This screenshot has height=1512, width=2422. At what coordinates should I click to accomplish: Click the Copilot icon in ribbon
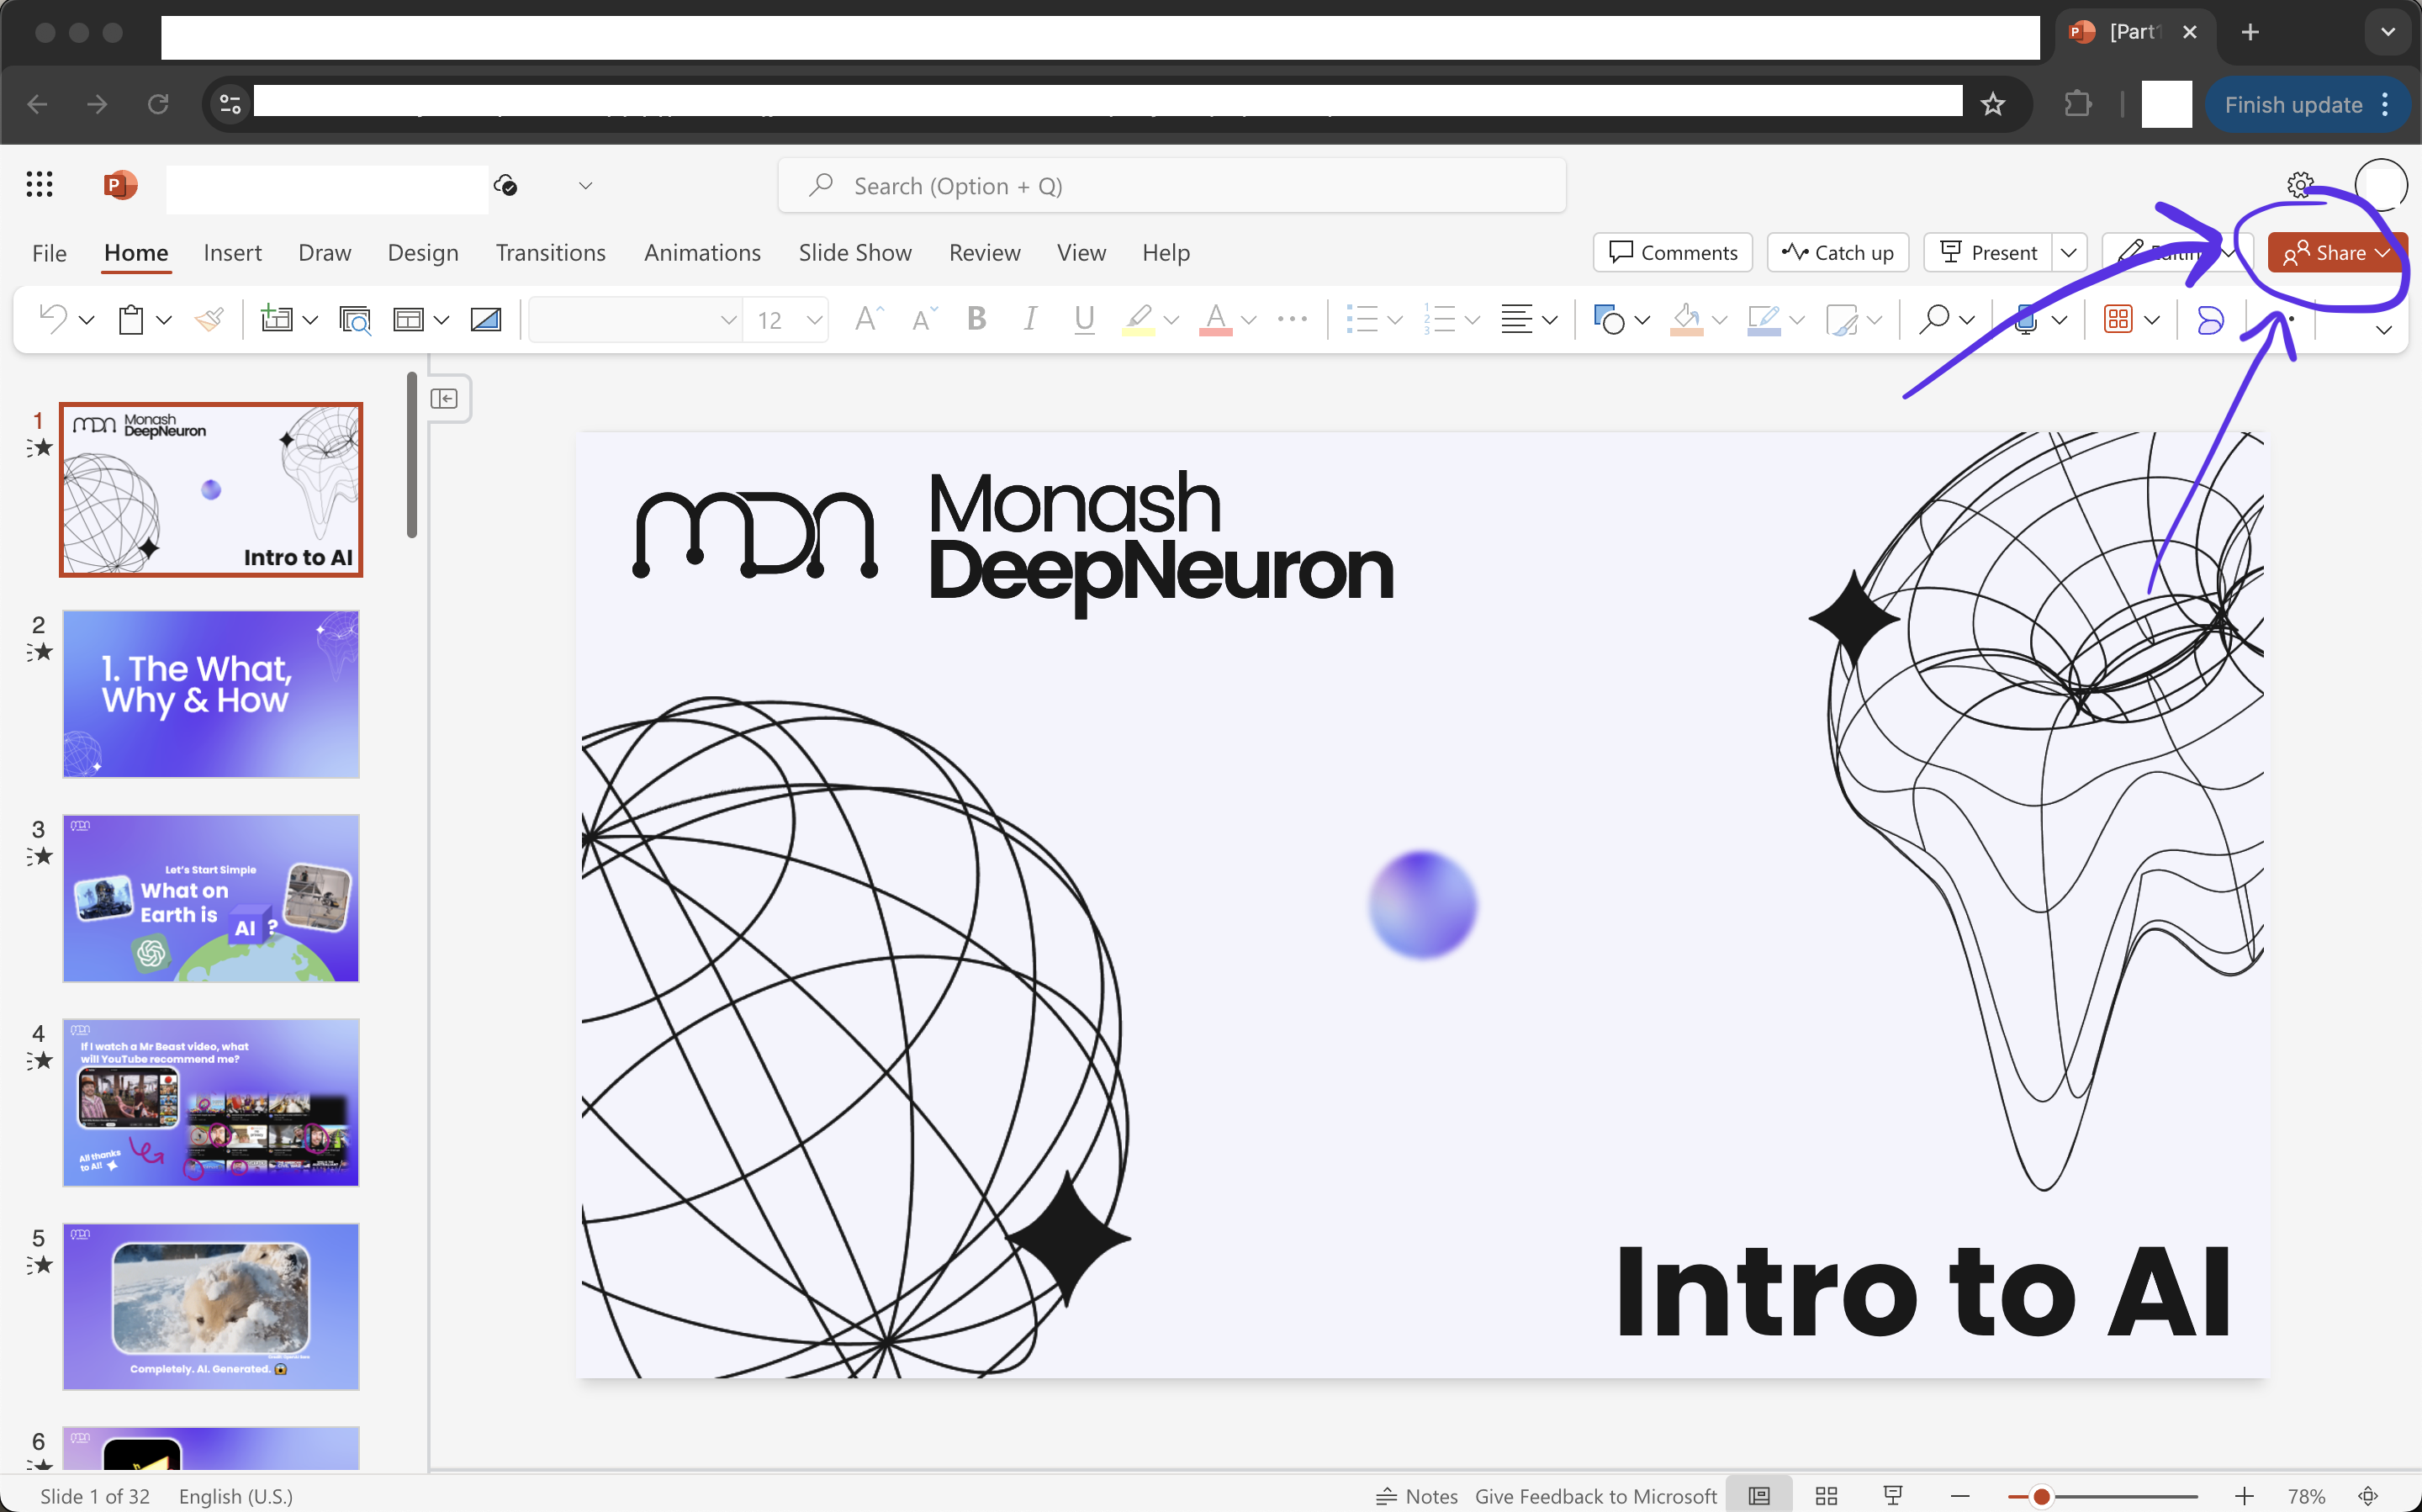pyautogui.click(x=2210, y=320)
